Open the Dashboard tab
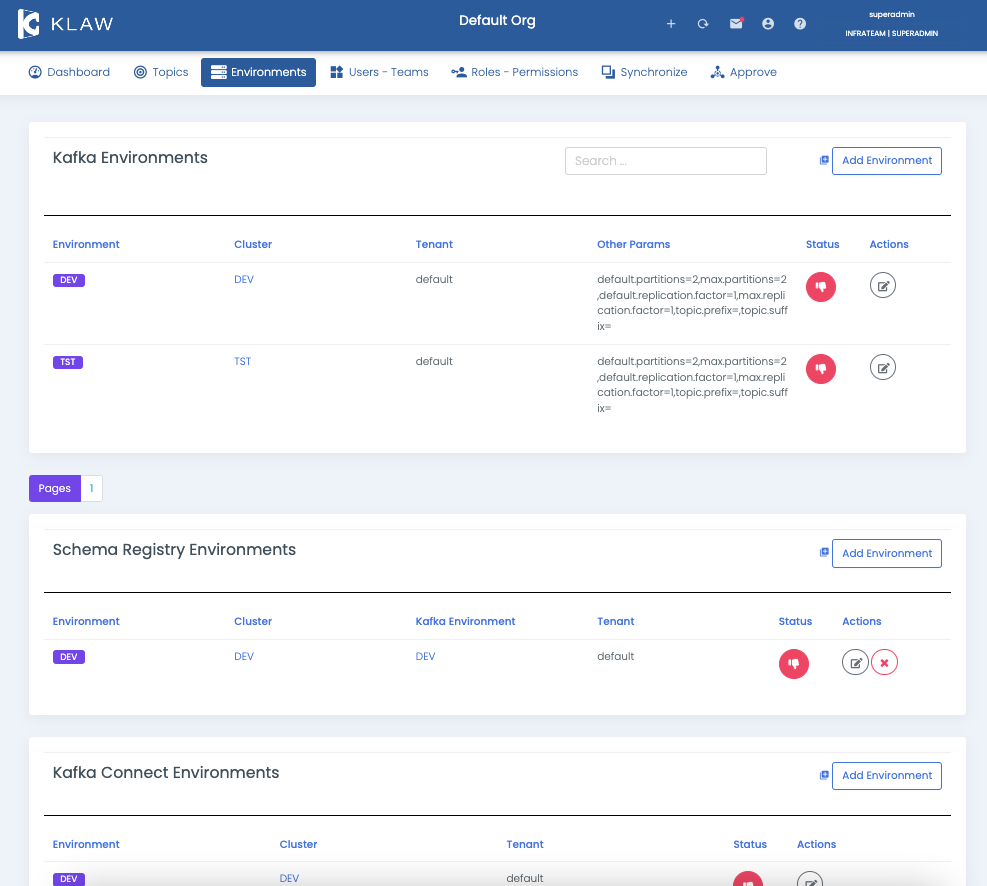Image resolution: width=987 pixels, height=886 pixels. (69, 72)
